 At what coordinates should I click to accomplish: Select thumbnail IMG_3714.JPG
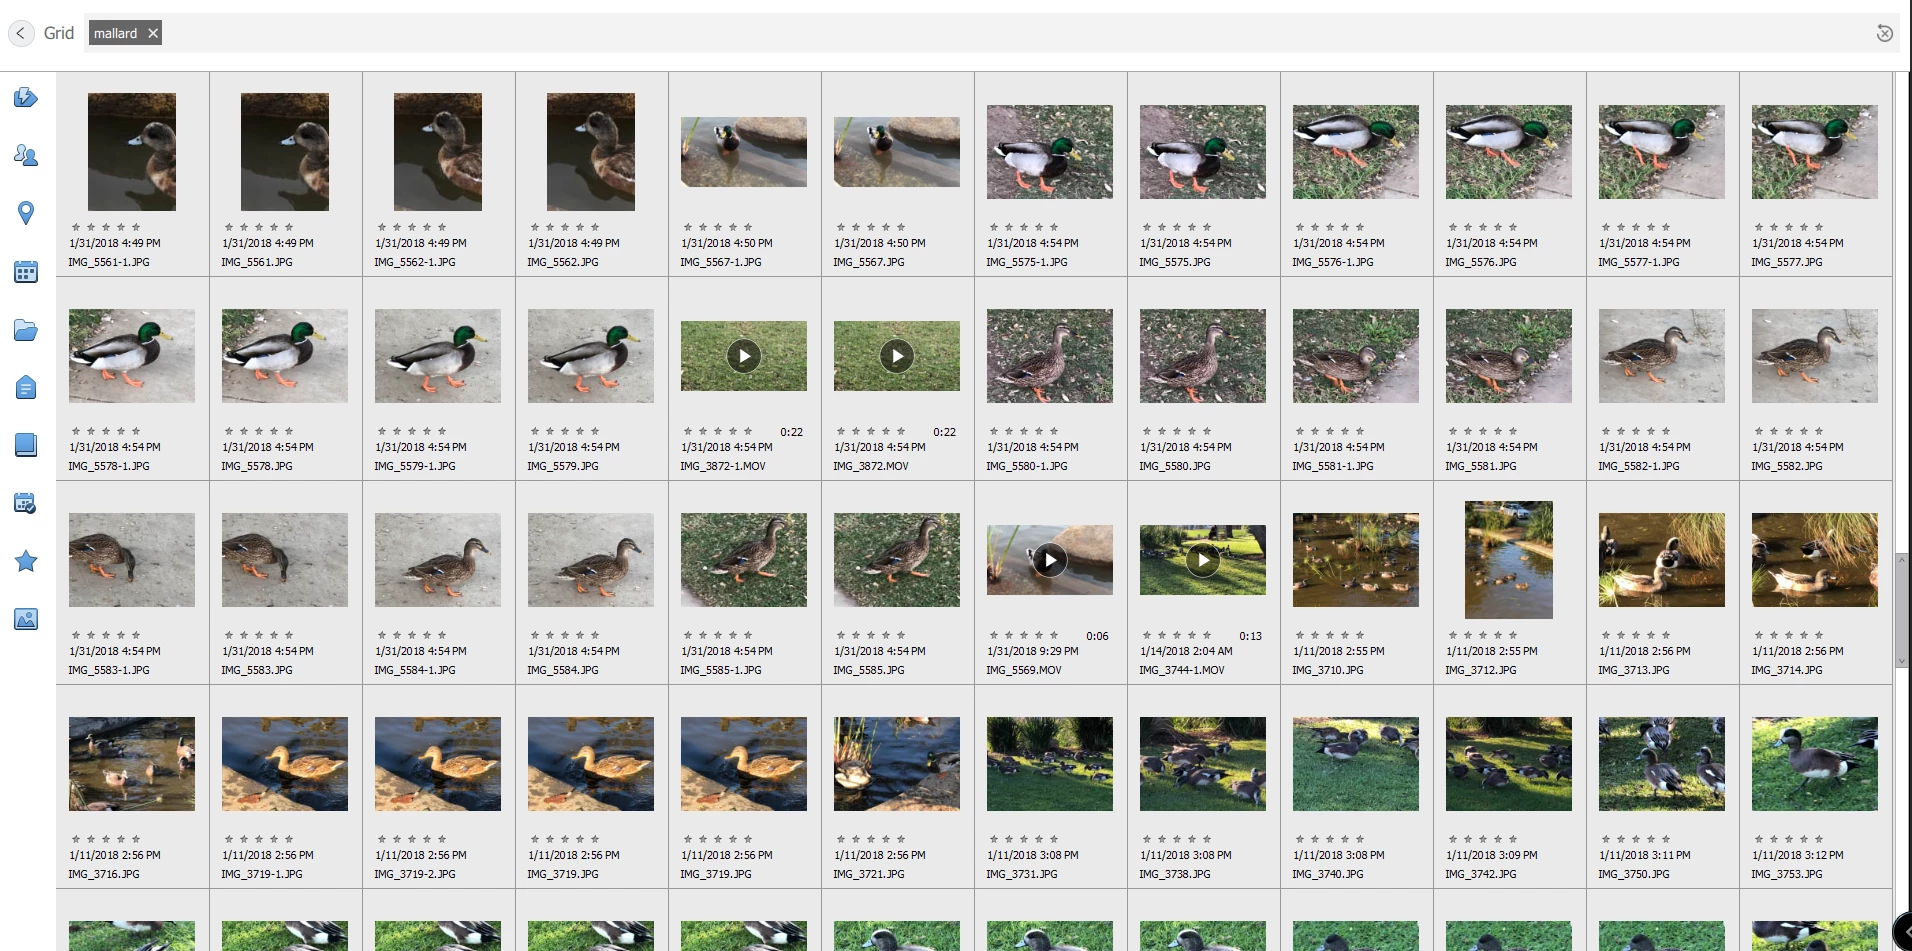click(x=1815, y=560)
